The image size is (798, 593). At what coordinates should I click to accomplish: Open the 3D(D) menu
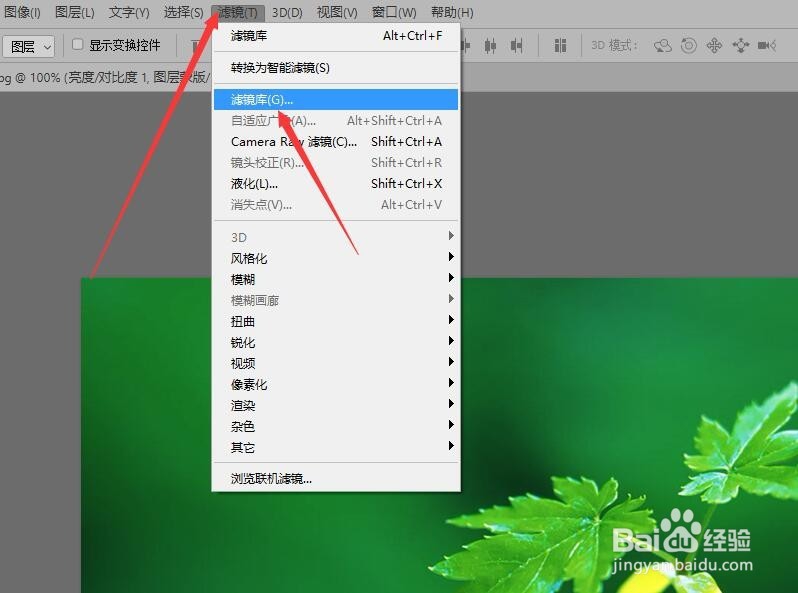pyautogui.click(x=287, y=12)
